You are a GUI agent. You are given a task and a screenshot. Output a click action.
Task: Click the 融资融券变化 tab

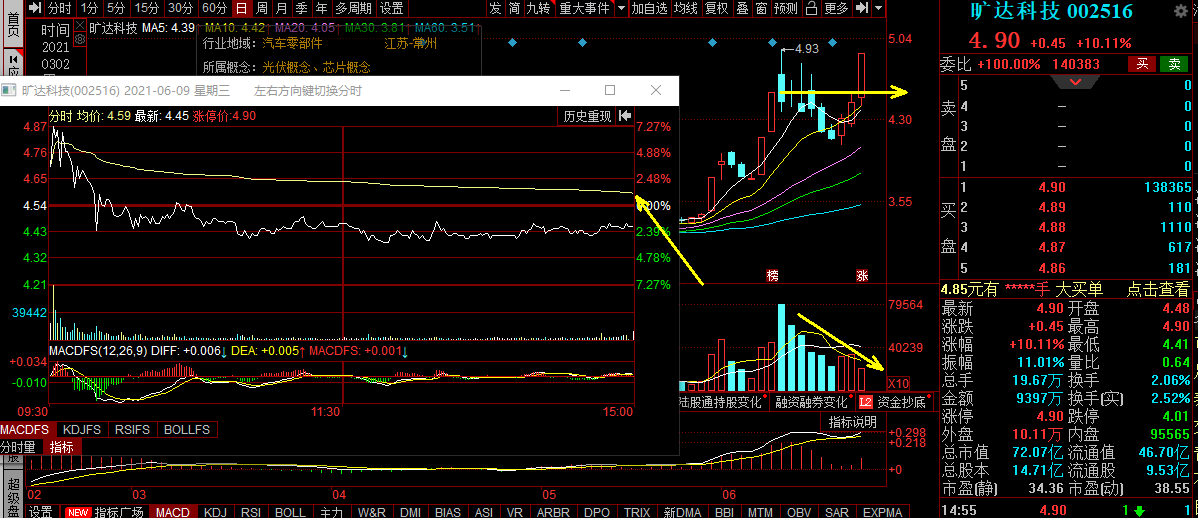[811, 401]
